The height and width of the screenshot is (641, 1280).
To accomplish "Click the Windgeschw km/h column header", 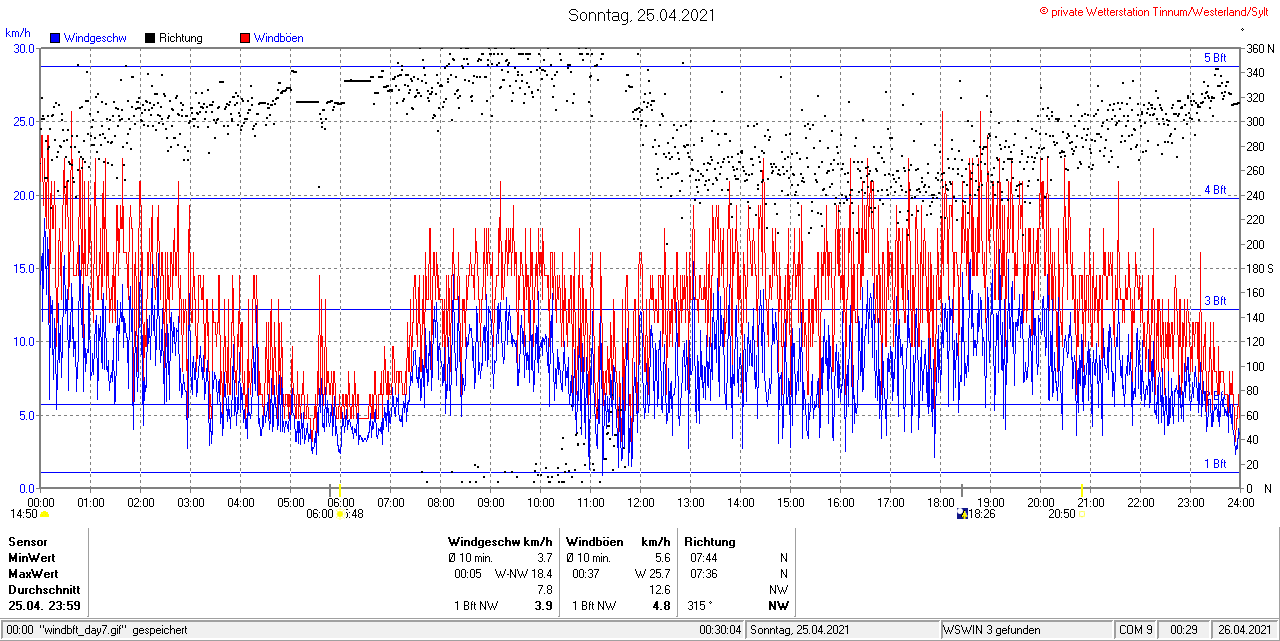I will coord(500,542).
